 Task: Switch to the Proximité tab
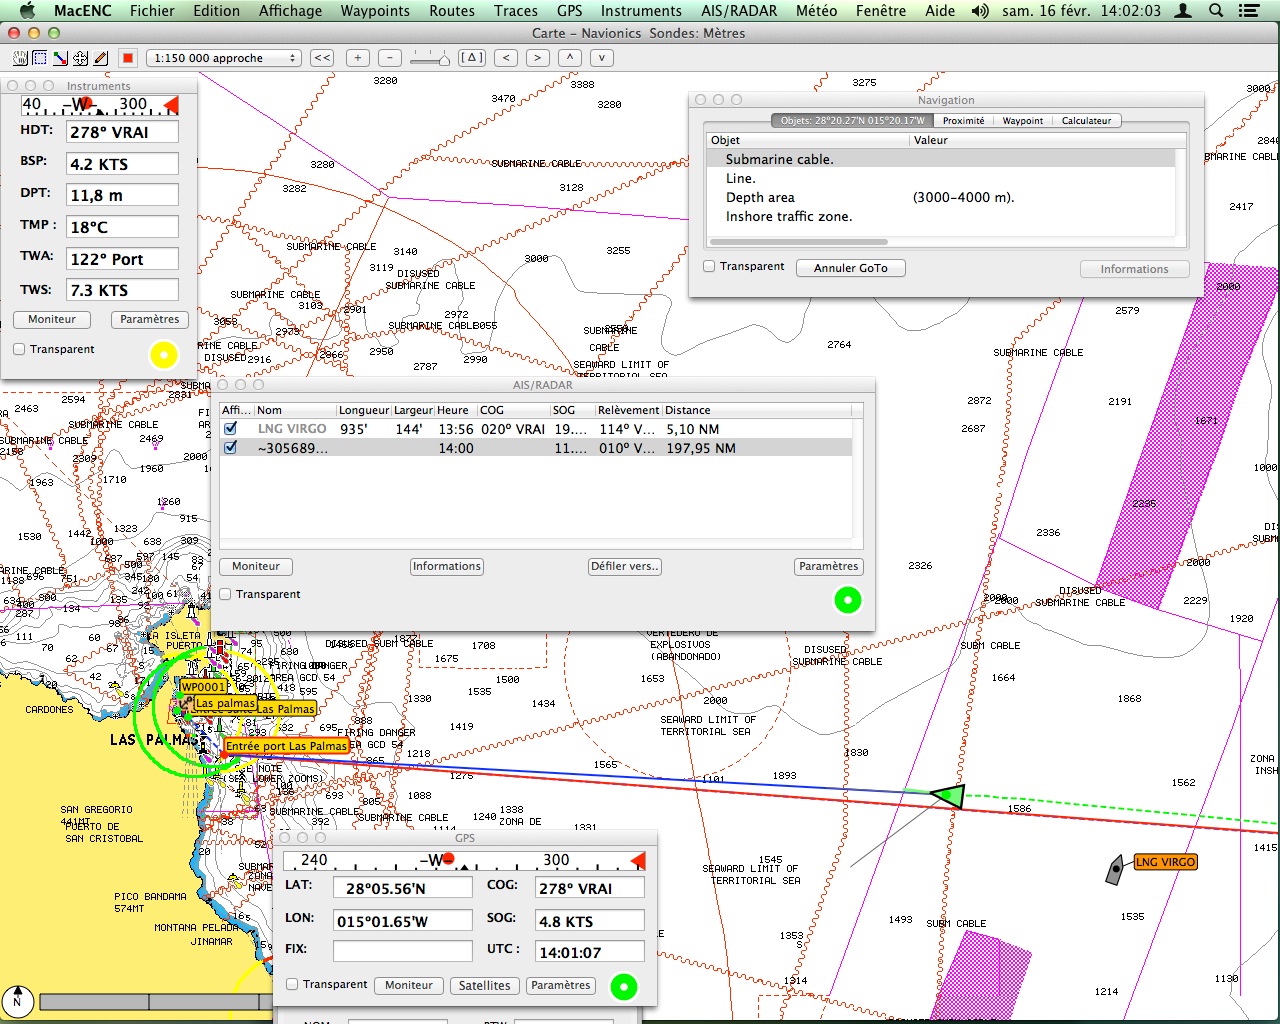[963, 120]
